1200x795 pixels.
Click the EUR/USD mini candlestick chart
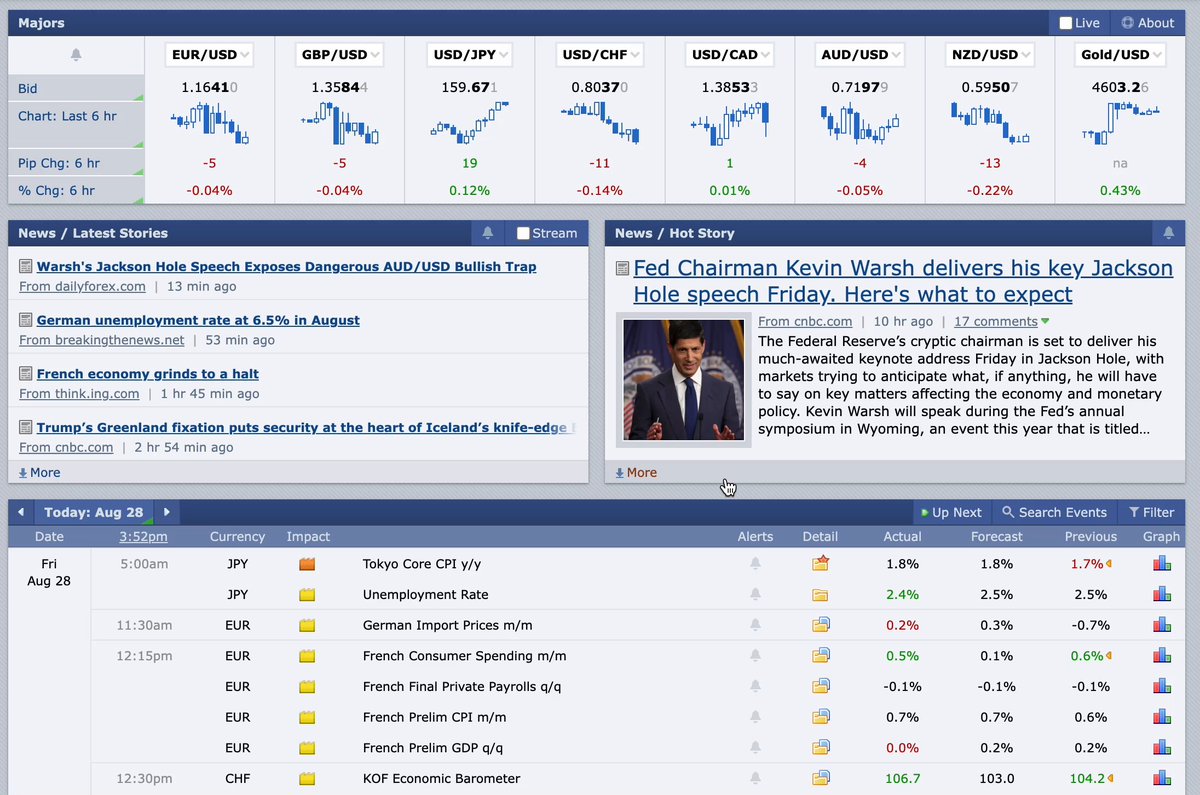pyautogui.click(x=210, y=123)
